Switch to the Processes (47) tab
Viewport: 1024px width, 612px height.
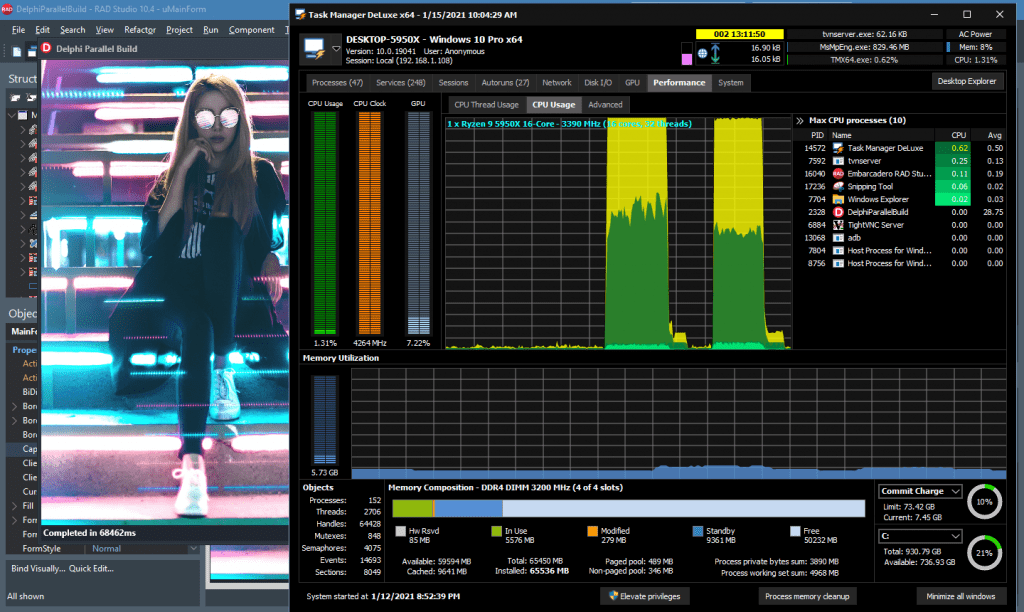337,83
